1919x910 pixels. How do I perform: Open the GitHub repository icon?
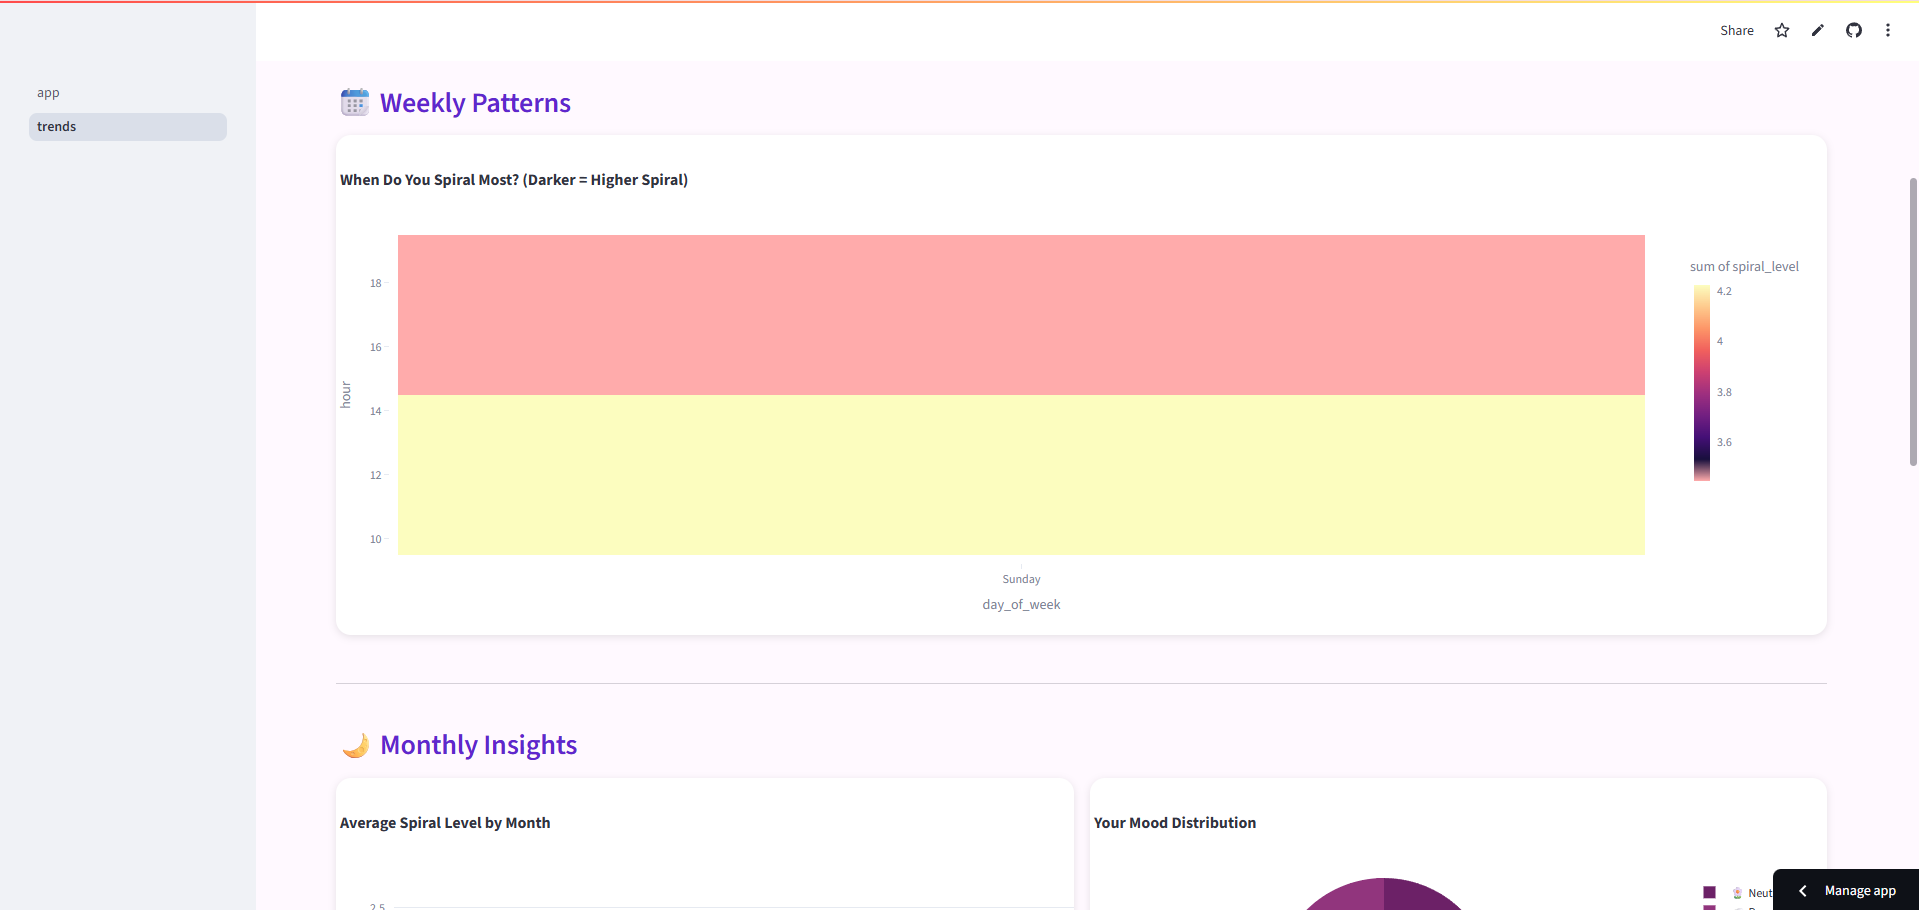click(x=1853, y=30)
